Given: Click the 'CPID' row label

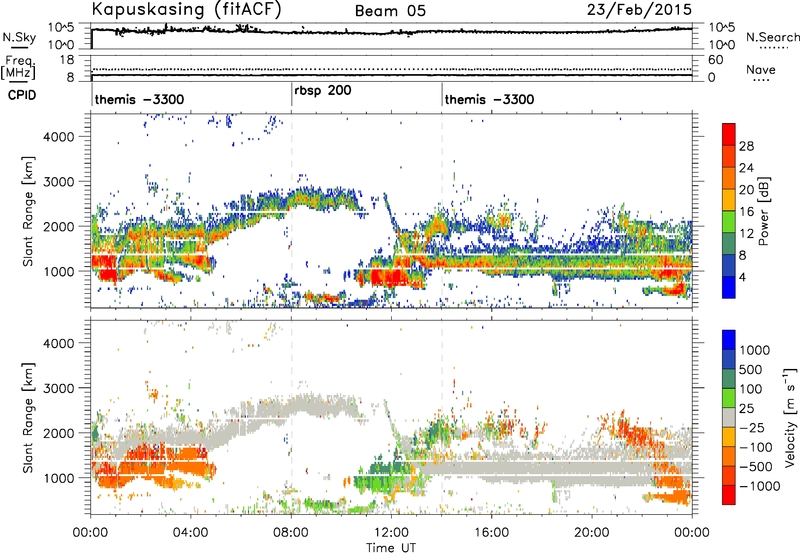Looking at the screenshot, I should 22,95.
